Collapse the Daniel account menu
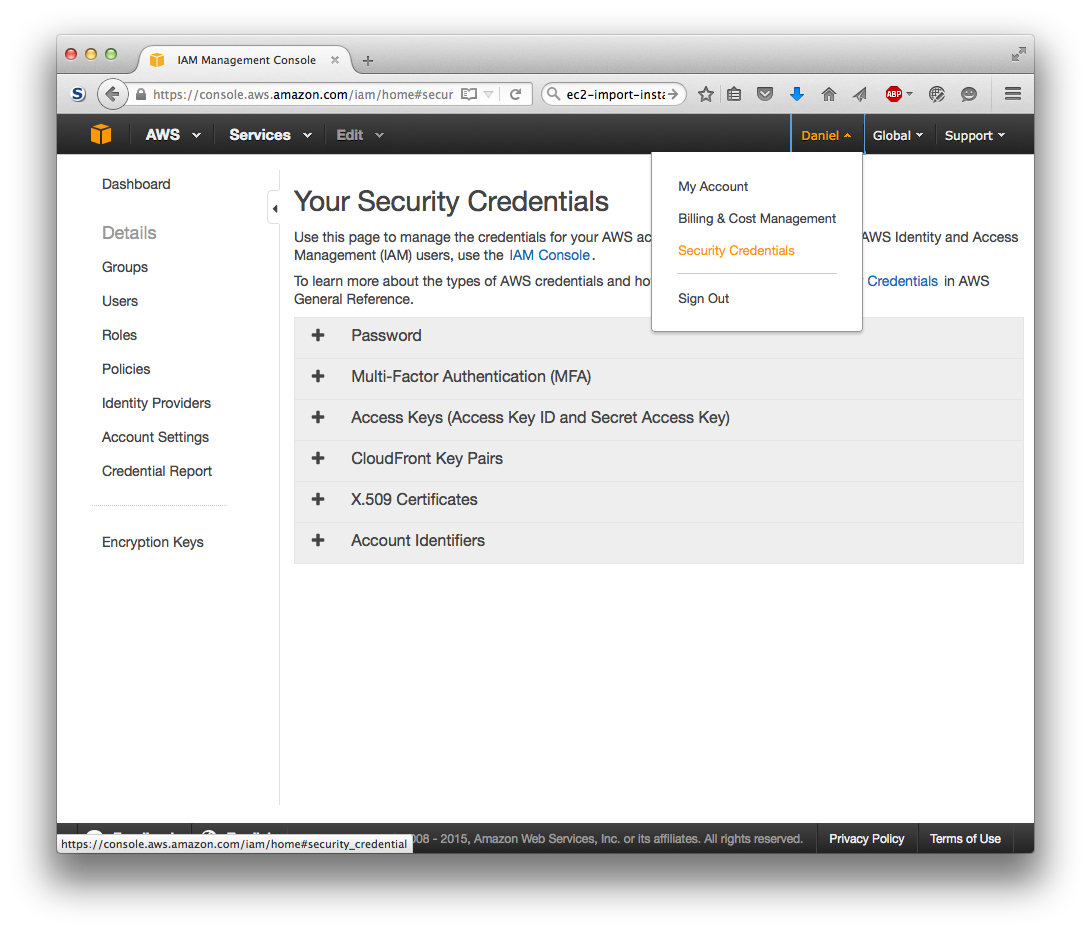This screenshot has height=932, width=1091. click(827, 135)
